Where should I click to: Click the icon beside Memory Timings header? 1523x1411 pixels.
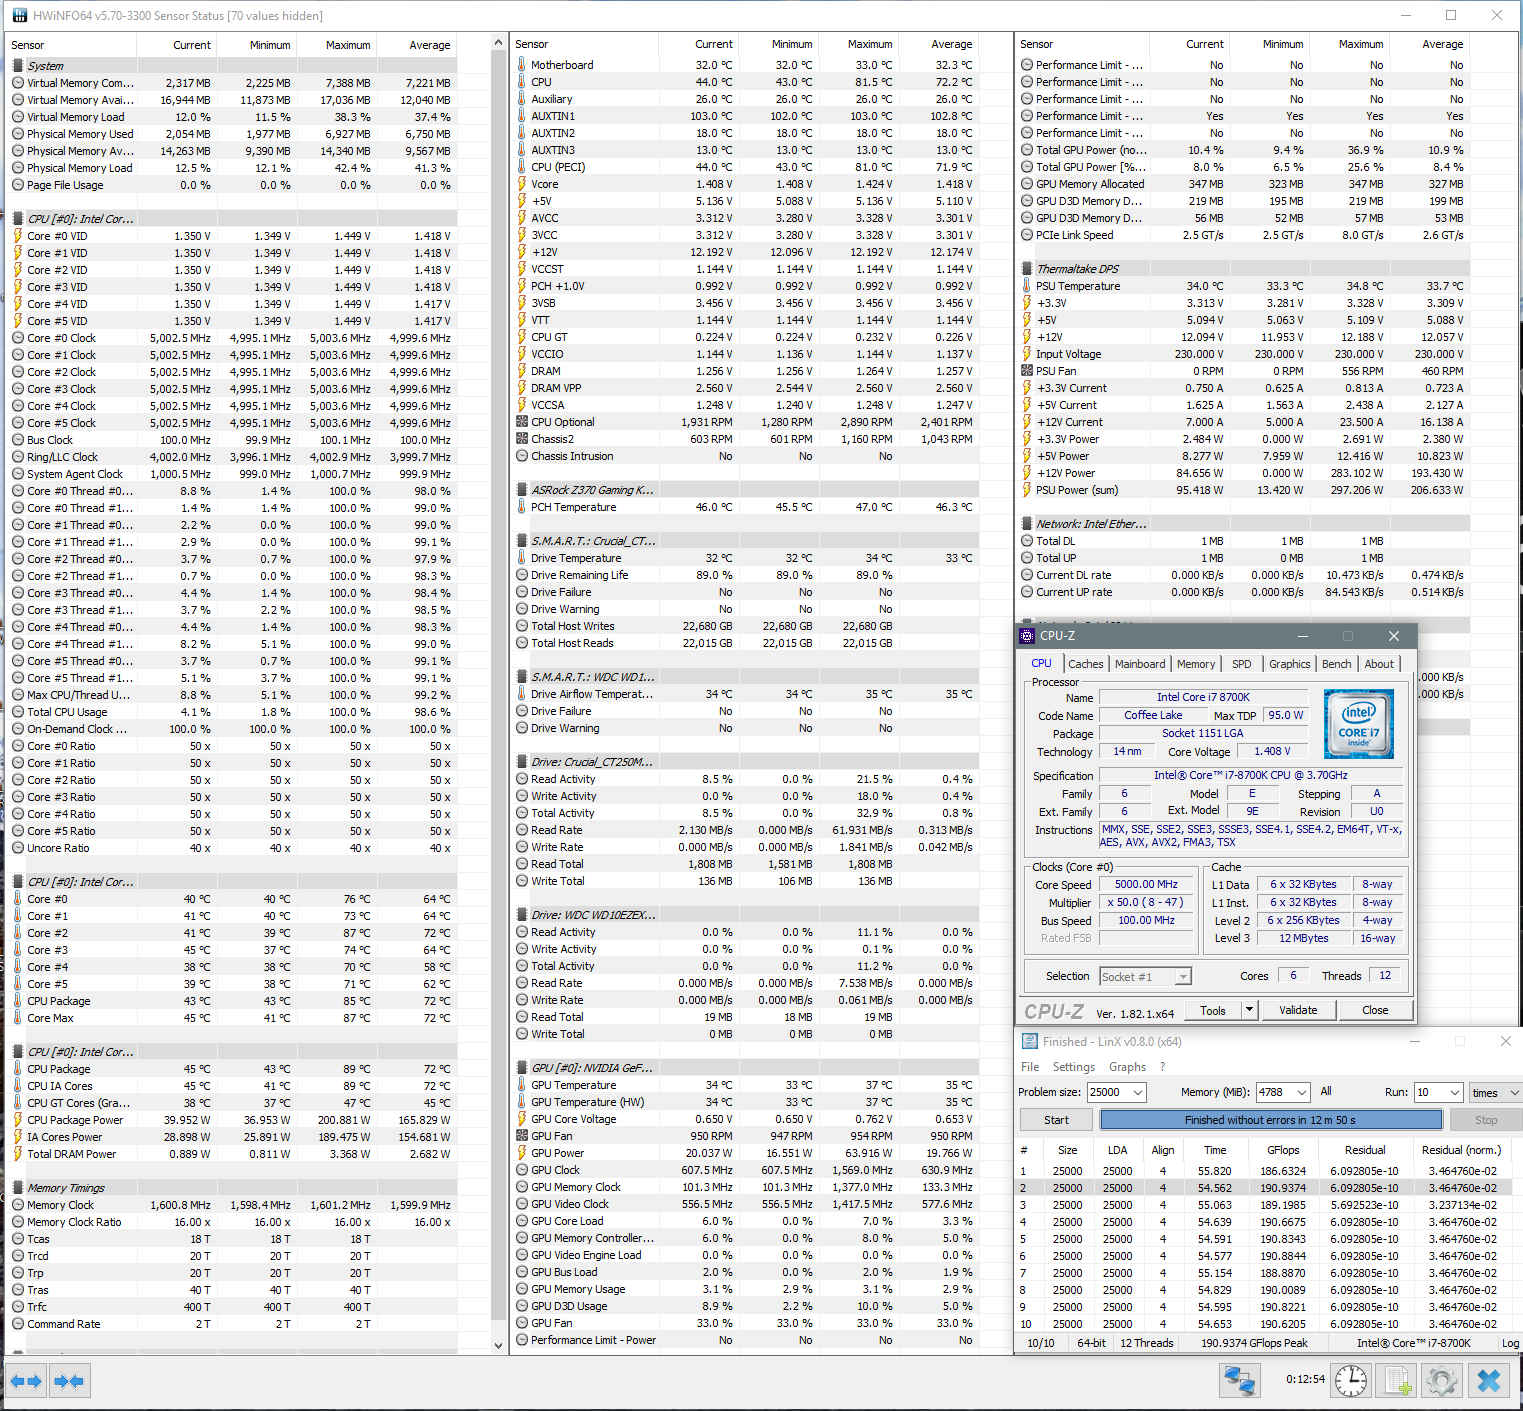pyautogui.click(x=18, y=1188)
